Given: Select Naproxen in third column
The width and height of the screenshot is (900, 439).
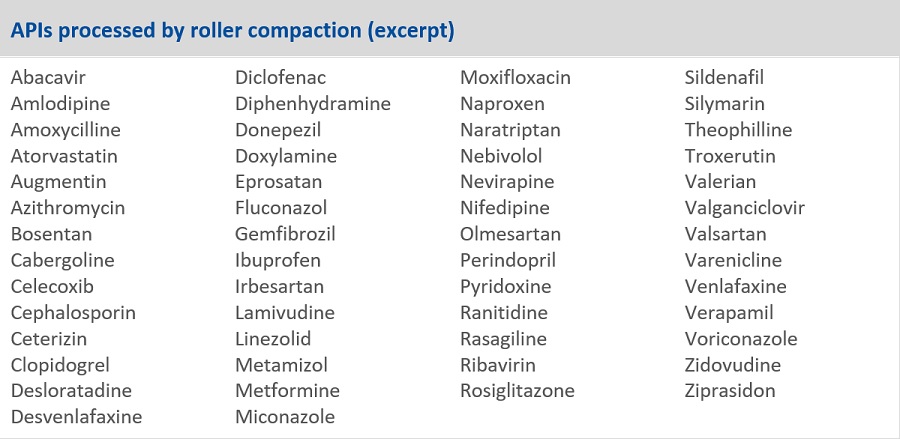Looking at the screenshot, I should click(x=502, y=104).
